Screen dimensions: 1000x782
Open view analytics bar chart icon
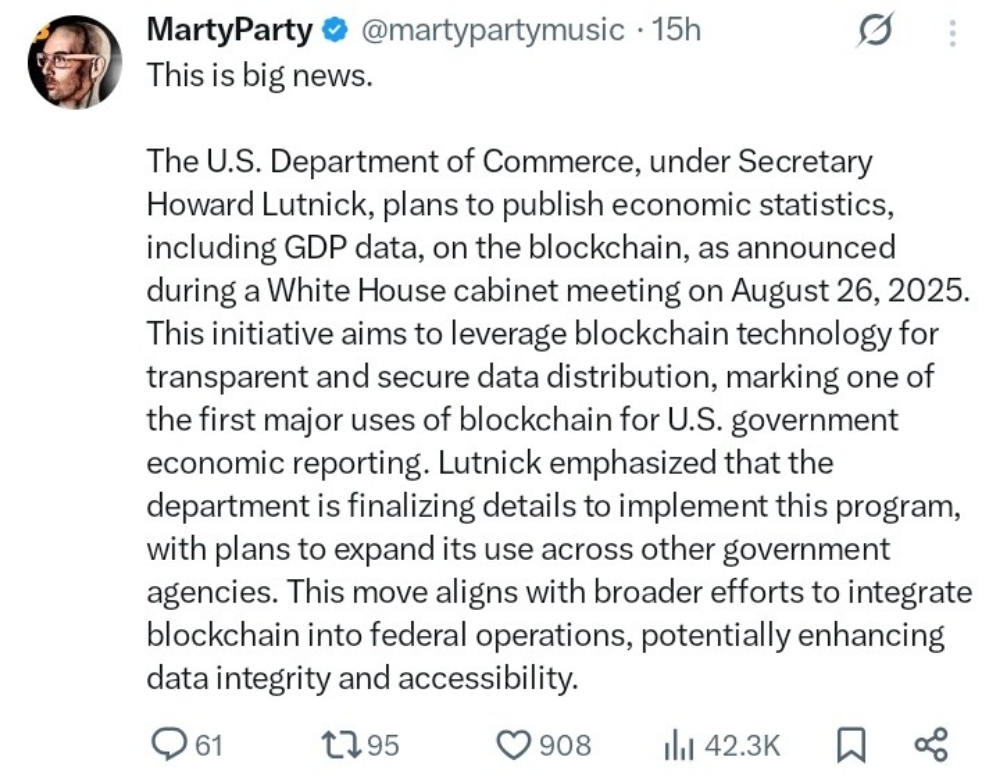679,745
